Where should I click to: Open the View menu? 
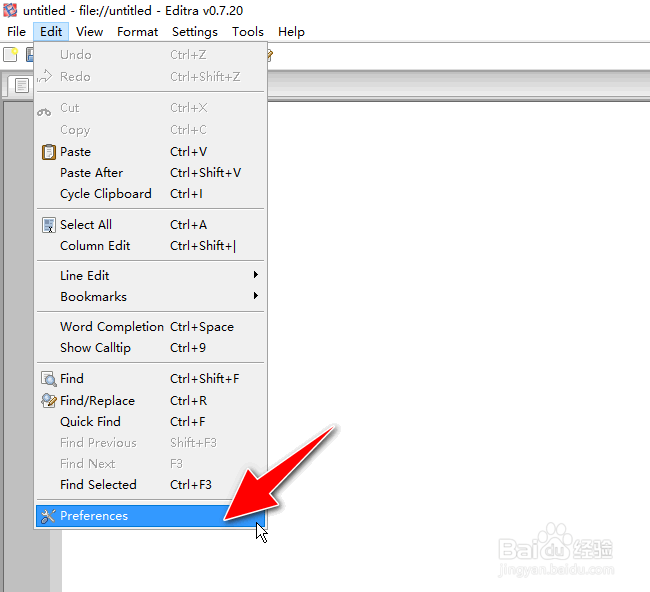pyautogui.click(x=89, y=32)
